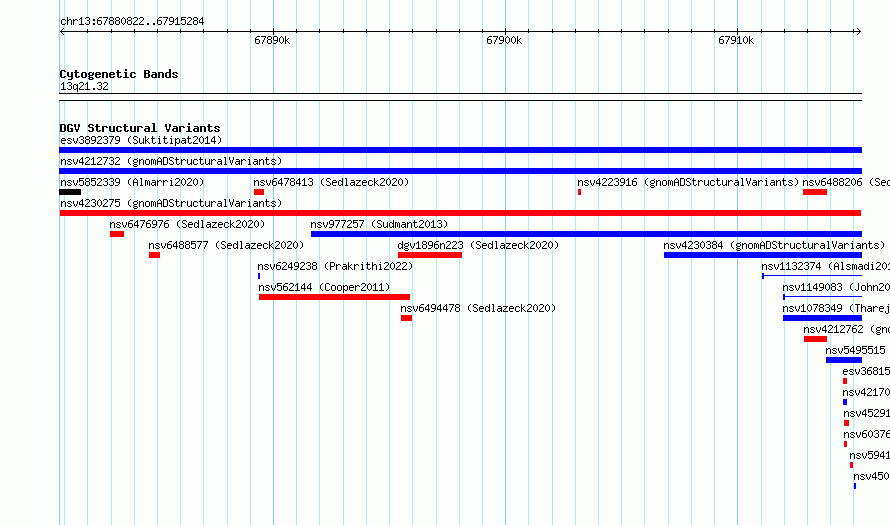890x525 pixels.
Task: Open the nsv6249238 (Prakrithi2022) label
Action: coord(335,266)
